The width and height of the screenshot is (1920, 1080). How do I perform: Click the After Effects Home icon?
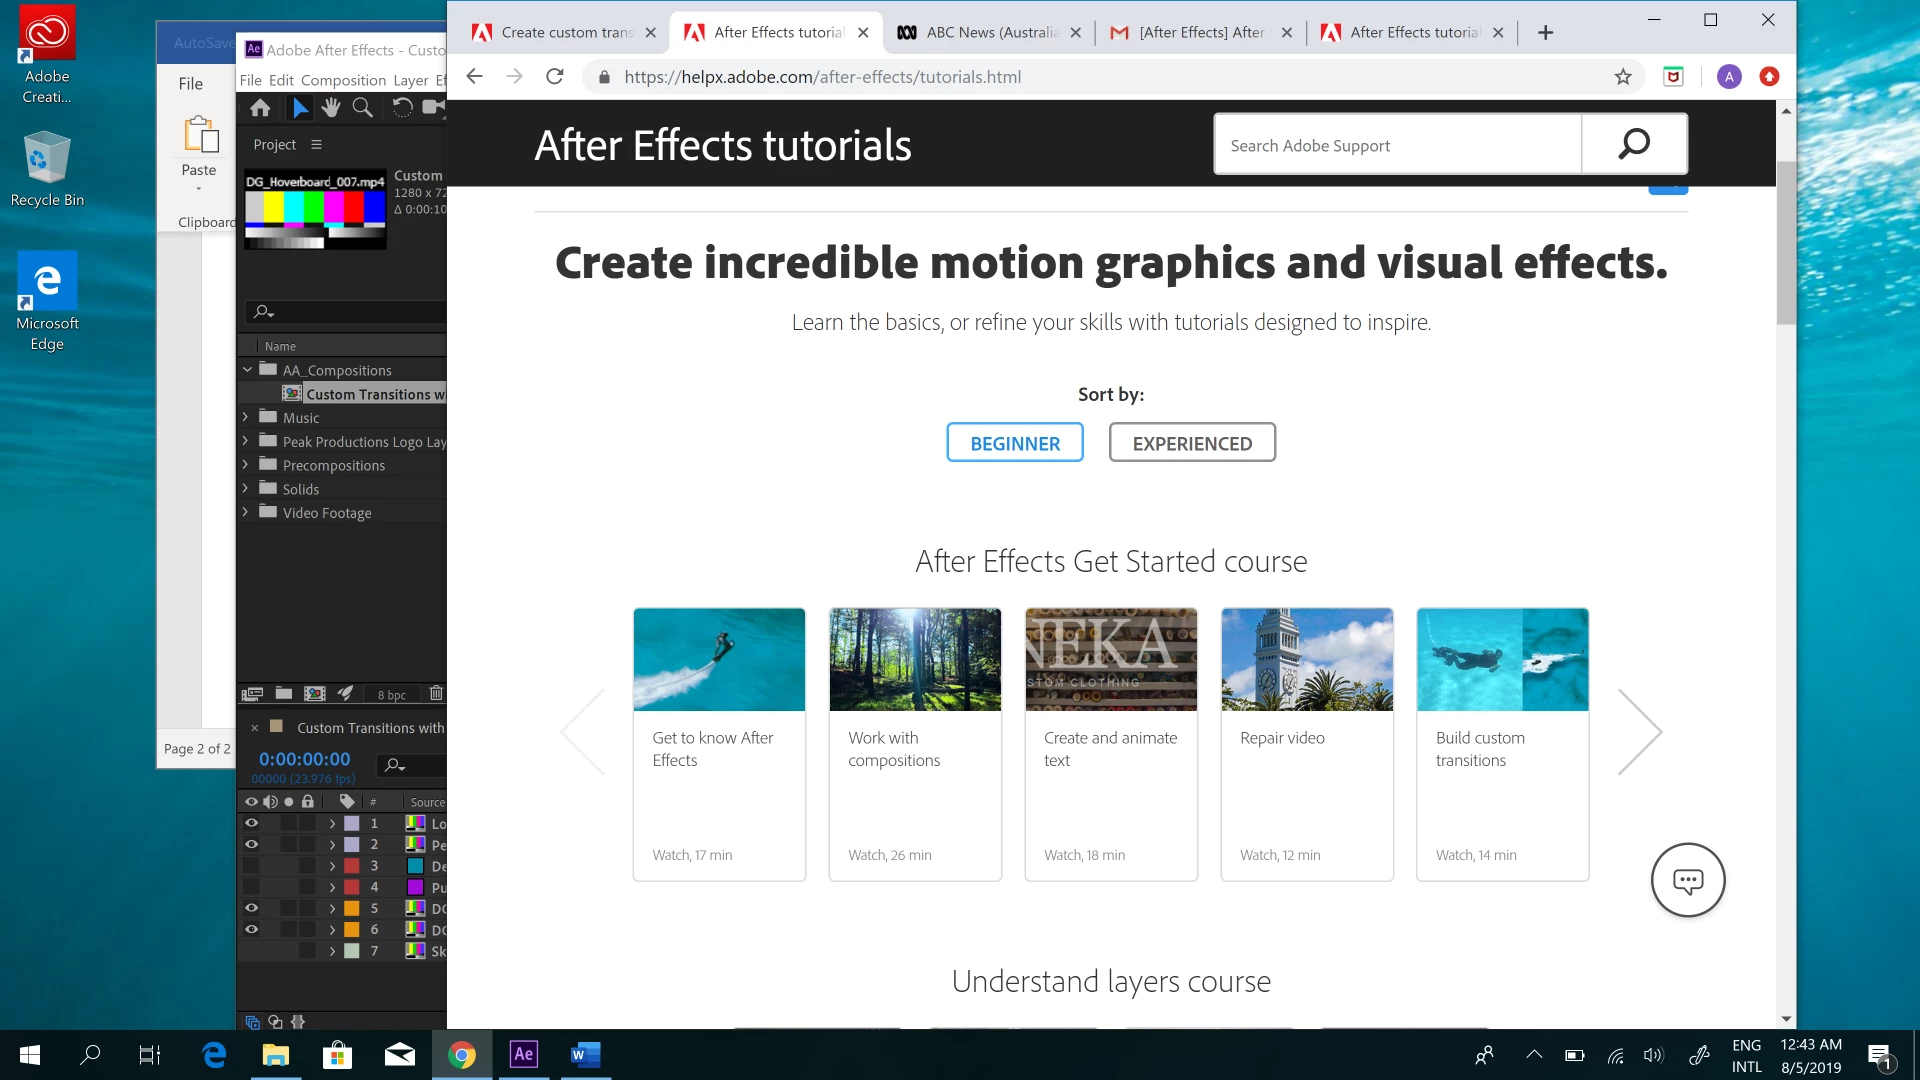(x=260, y=108)
